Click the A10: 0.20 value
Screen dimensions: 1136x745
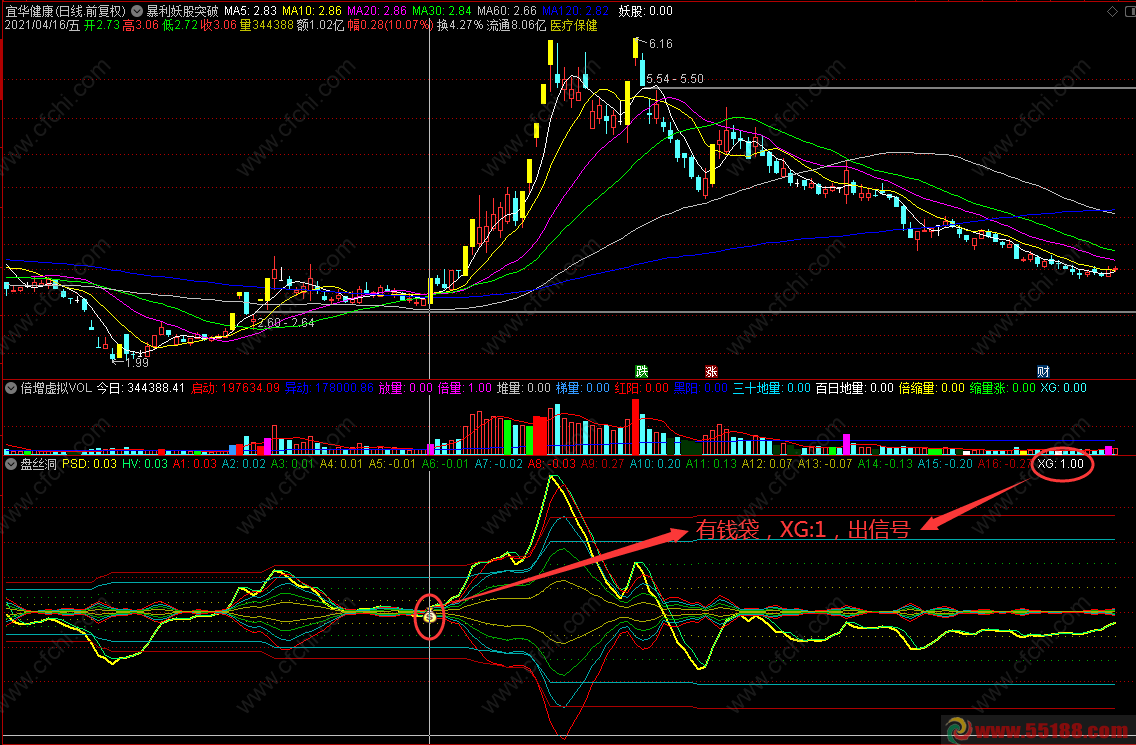click(656, 464)
